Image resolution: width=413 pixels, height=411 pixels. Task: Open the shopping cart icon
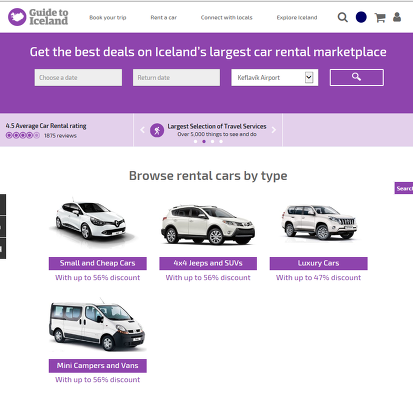coord(380,17)
